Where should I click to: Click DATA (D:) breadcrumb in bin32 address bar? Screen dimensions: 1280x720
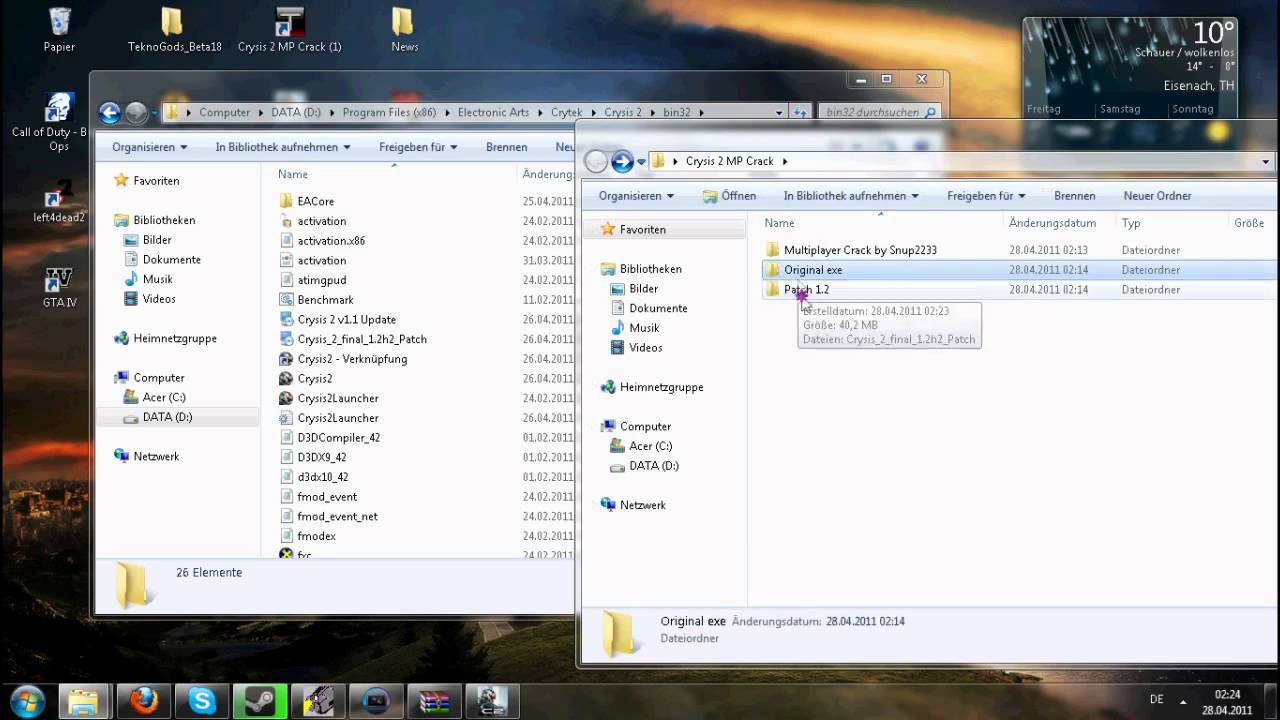(296, 113)
